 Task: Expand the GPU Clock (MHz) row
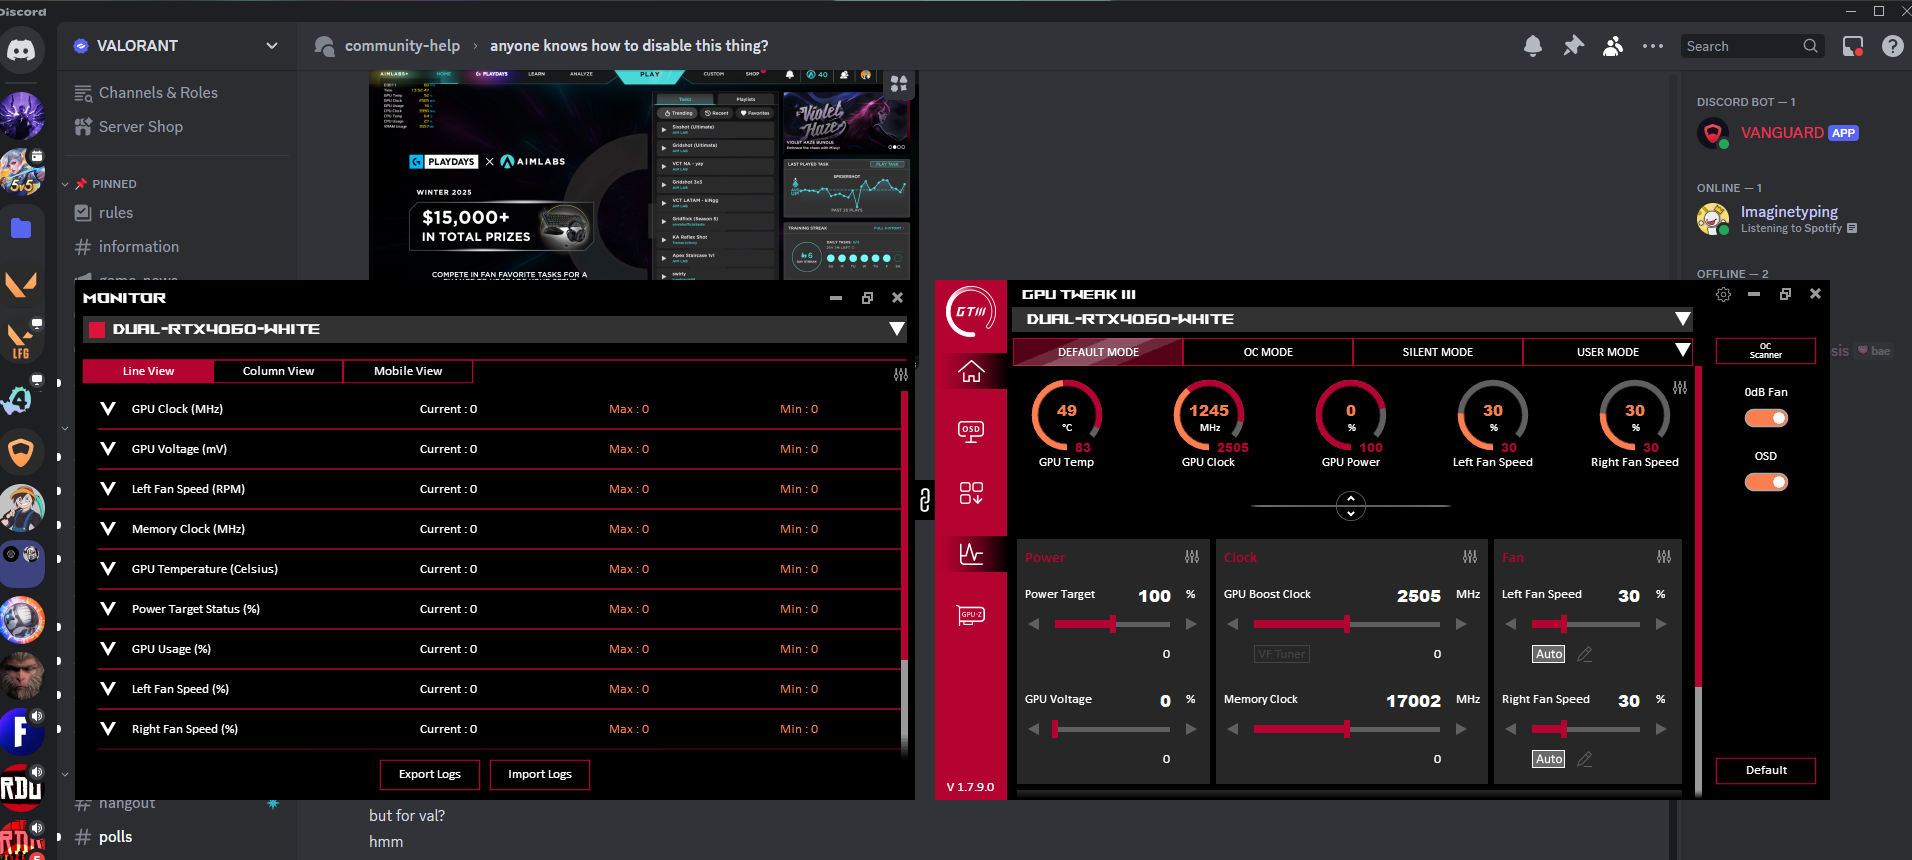tap(108, 409)
